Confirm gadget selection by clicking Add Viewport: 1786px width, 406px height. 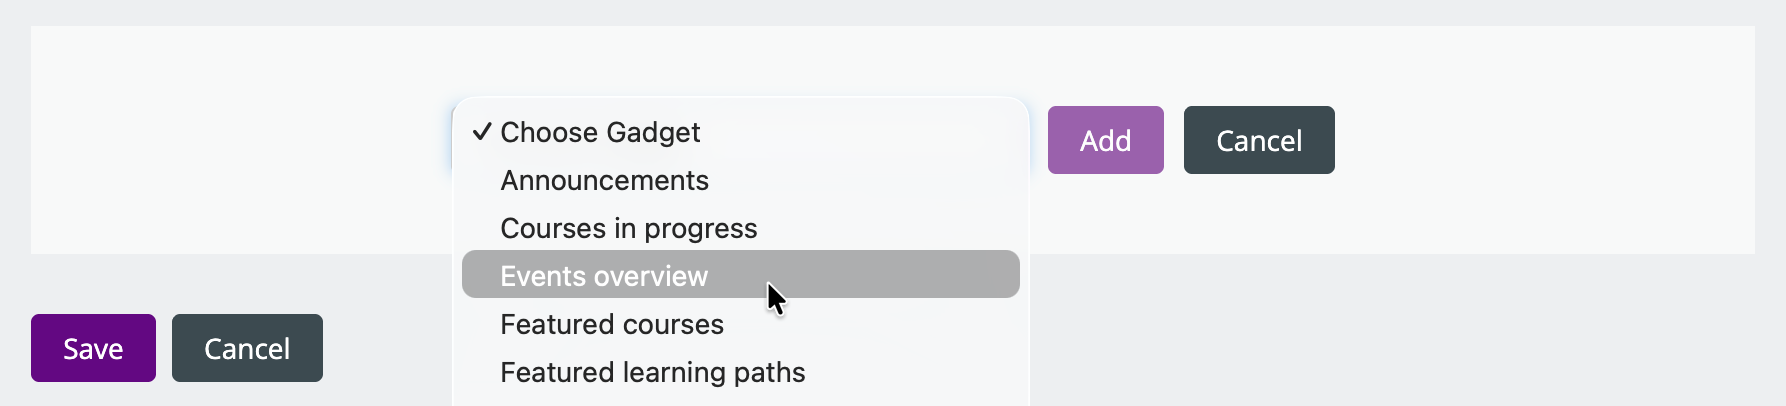click(x=1105, y=141)
